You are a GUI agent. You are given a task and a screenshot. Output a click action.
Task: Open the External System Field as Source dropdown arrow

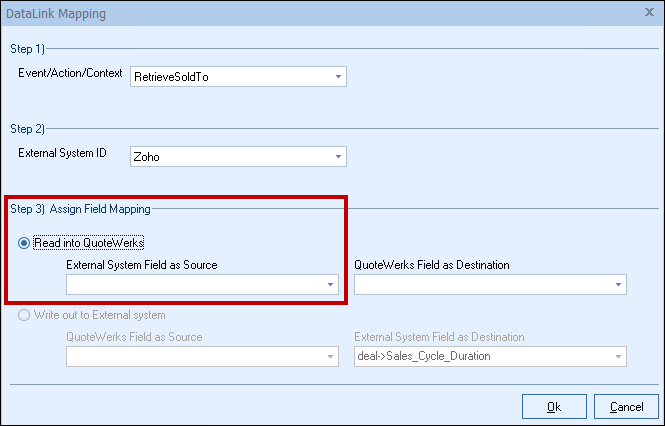click(x=330, y=284)
